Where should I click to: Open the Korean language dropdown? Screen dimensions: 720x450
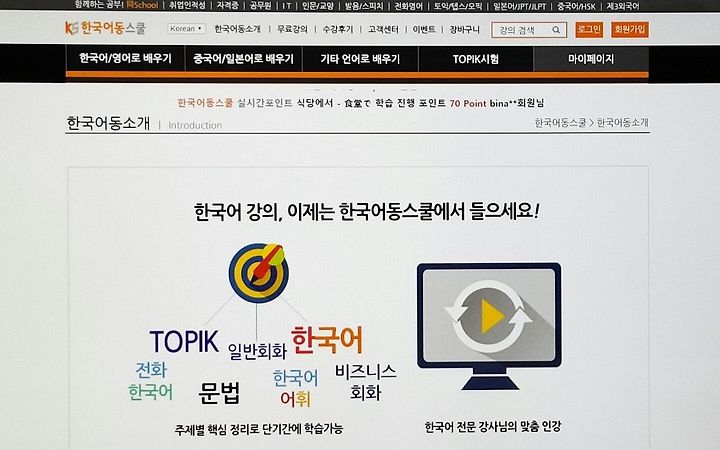(x=186, y=28)
